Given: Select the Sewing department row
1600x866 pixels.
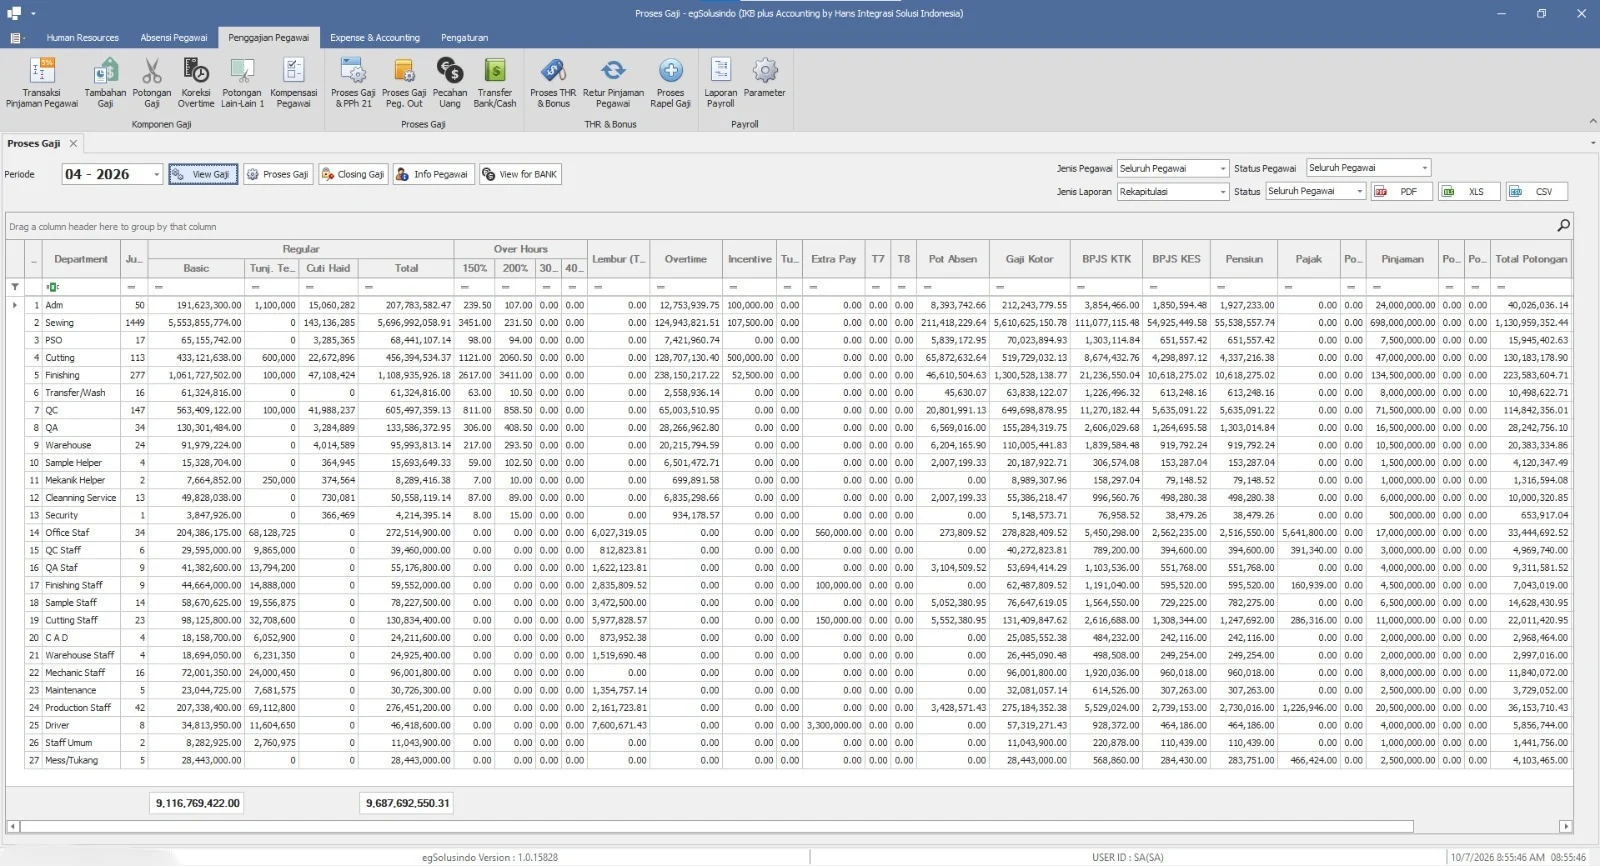Looking at the screenshot, I should pyautogui.click(x=790, y=323).
